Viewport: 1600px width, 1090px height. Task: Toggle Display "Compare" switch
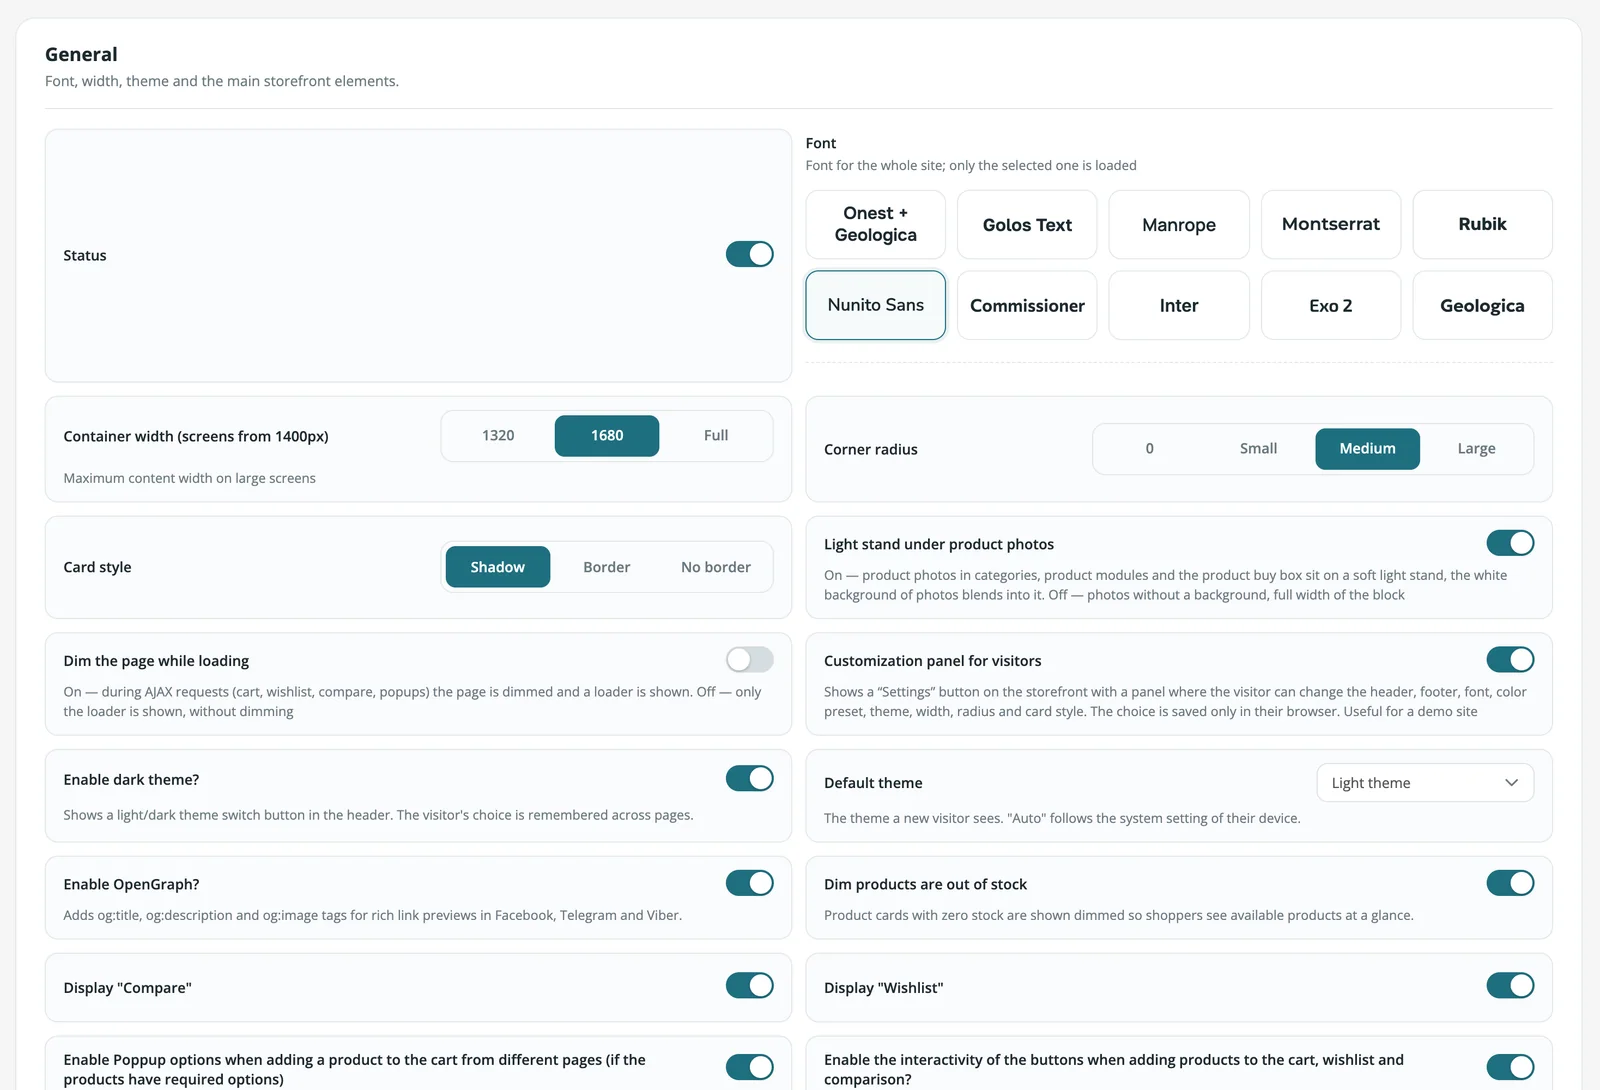click(x=749, y=986)
